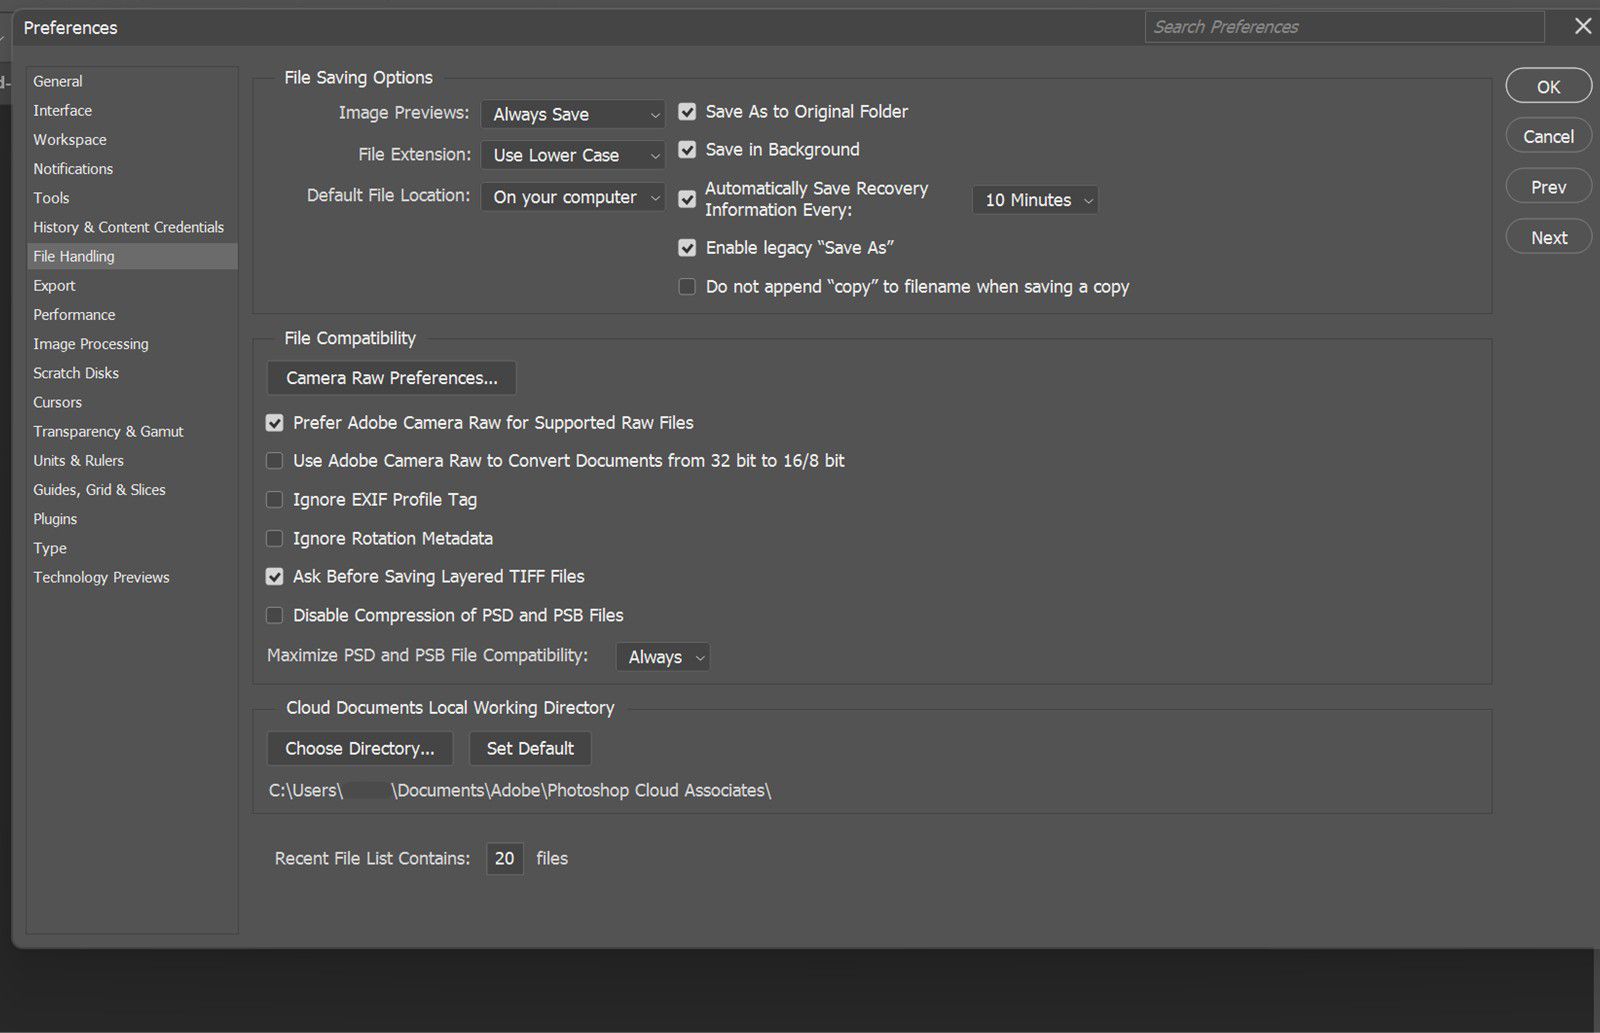This screenshot has width=1600, height=1033.
Task: View Units & Rulers settings
Action: 78,460
